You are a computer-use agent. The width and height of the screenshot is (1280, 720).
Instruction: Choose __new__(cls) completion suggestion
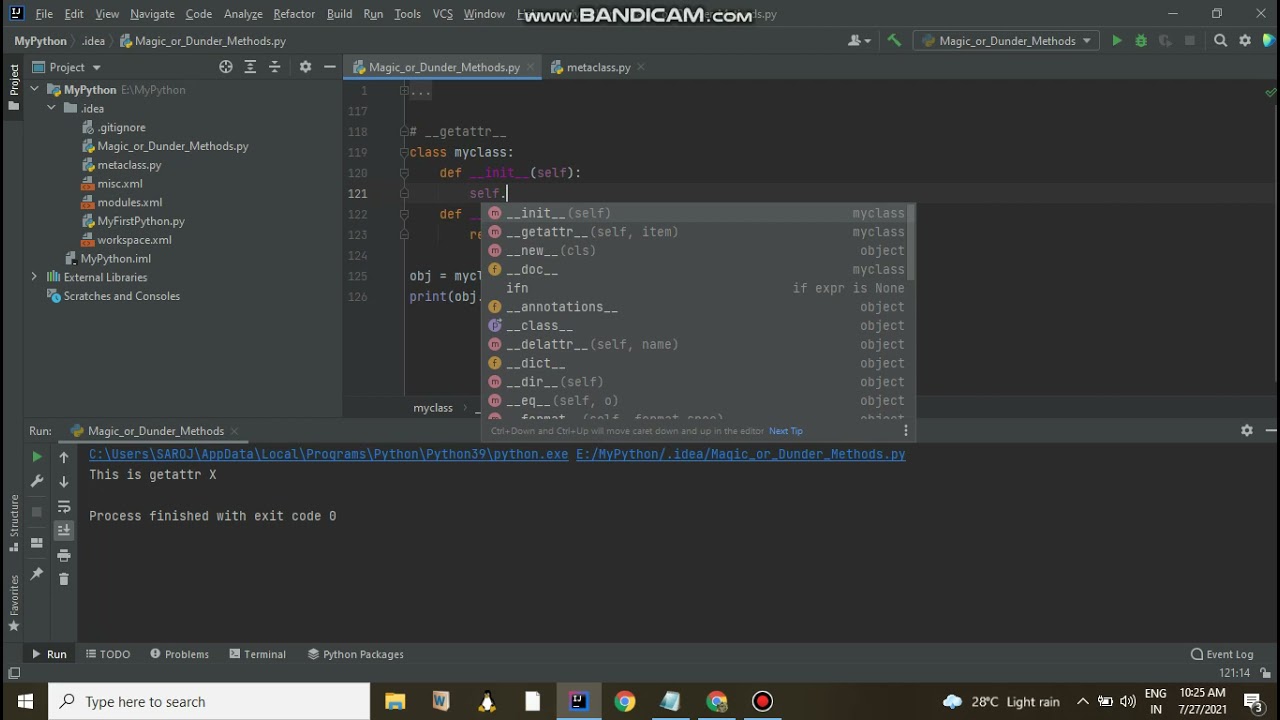tap(697, 251)
